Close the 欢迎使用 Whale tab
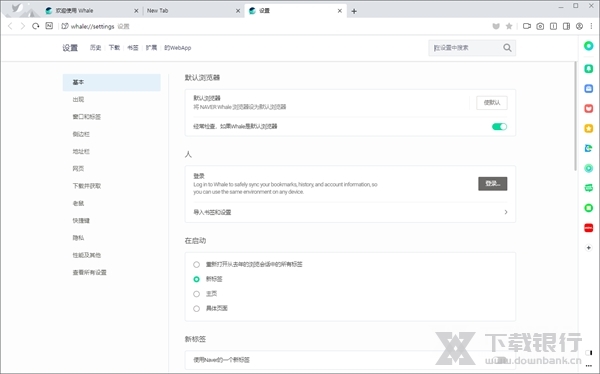600x374 pixels. (x=136, y=11)
